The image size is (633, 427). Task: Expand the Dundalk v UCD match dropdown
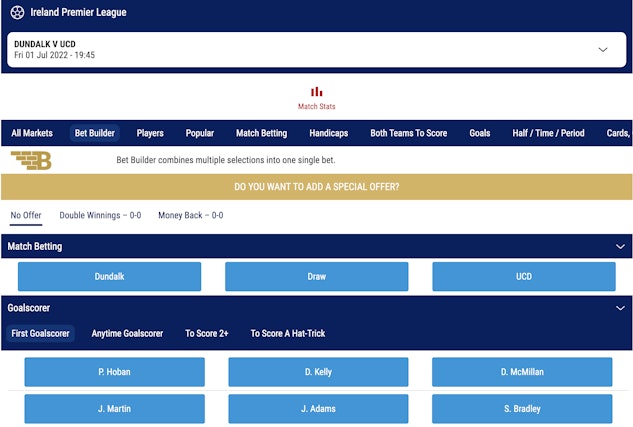[602, 50]
